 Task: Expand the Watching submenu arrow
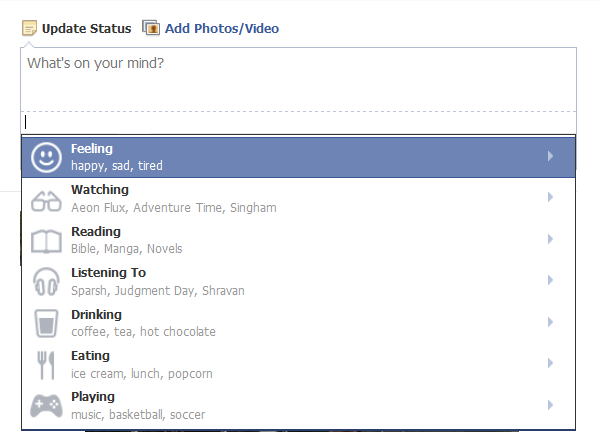click(550, 197)
